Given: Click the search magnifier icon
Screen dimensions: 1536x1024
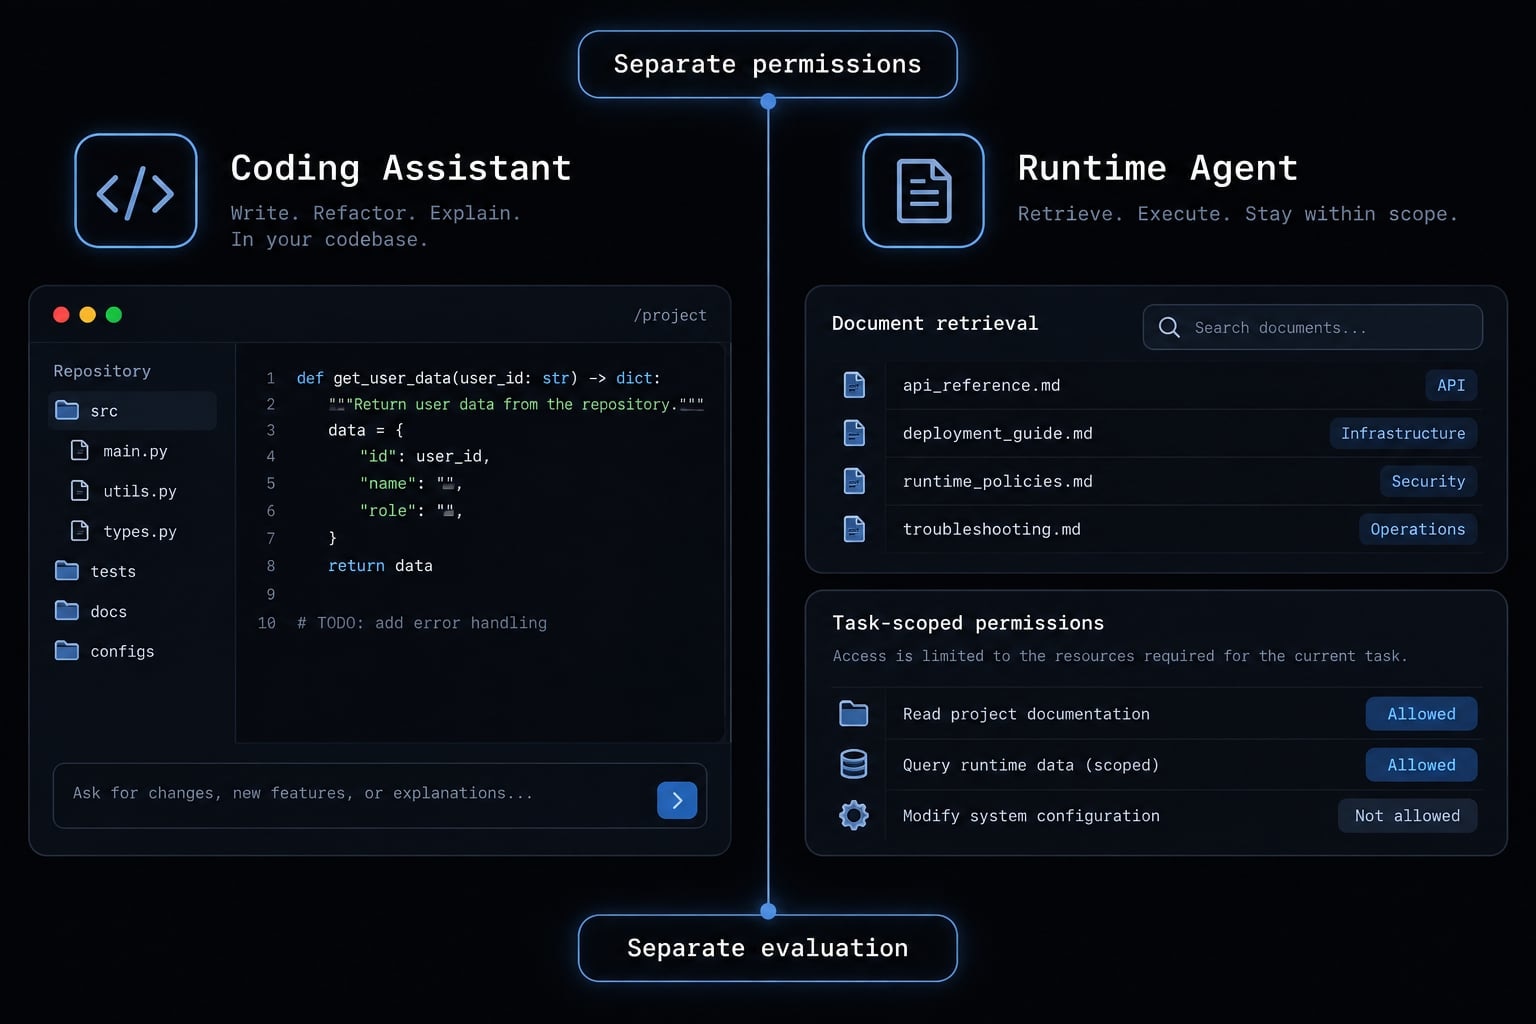Looking at the screenshot, I should [1169, 327].
